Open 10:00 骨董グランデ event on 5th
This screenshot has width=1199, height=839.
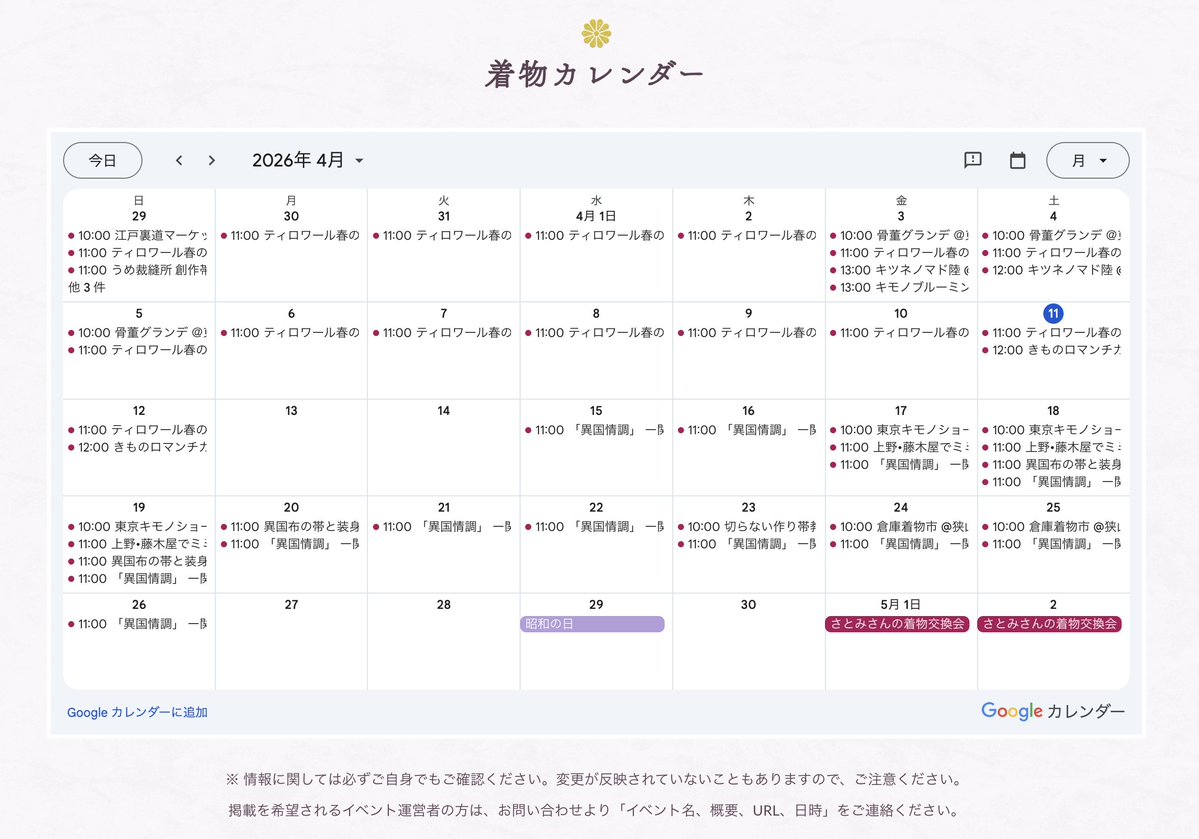(x=138, y=333)
